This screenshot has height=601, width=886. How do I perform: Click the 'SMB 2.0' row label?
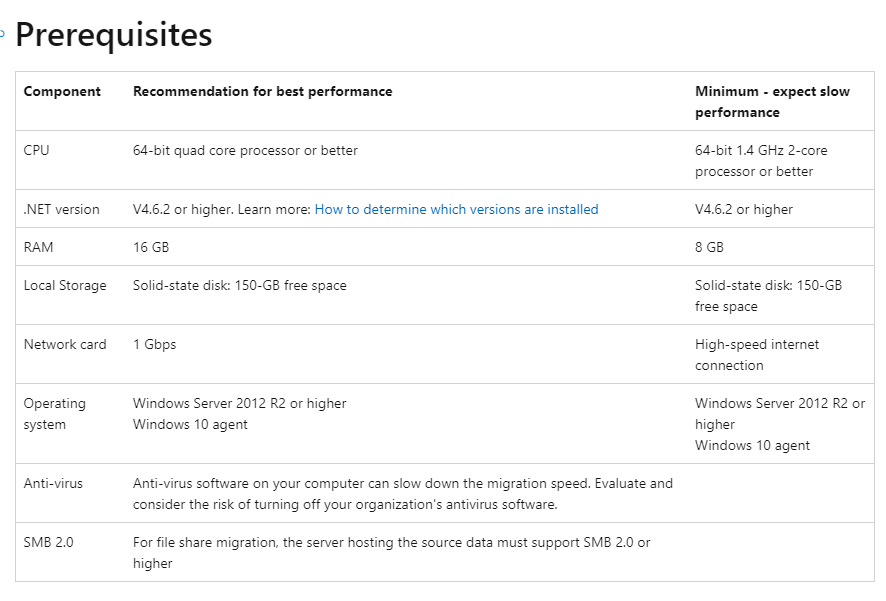click(48, 542)
